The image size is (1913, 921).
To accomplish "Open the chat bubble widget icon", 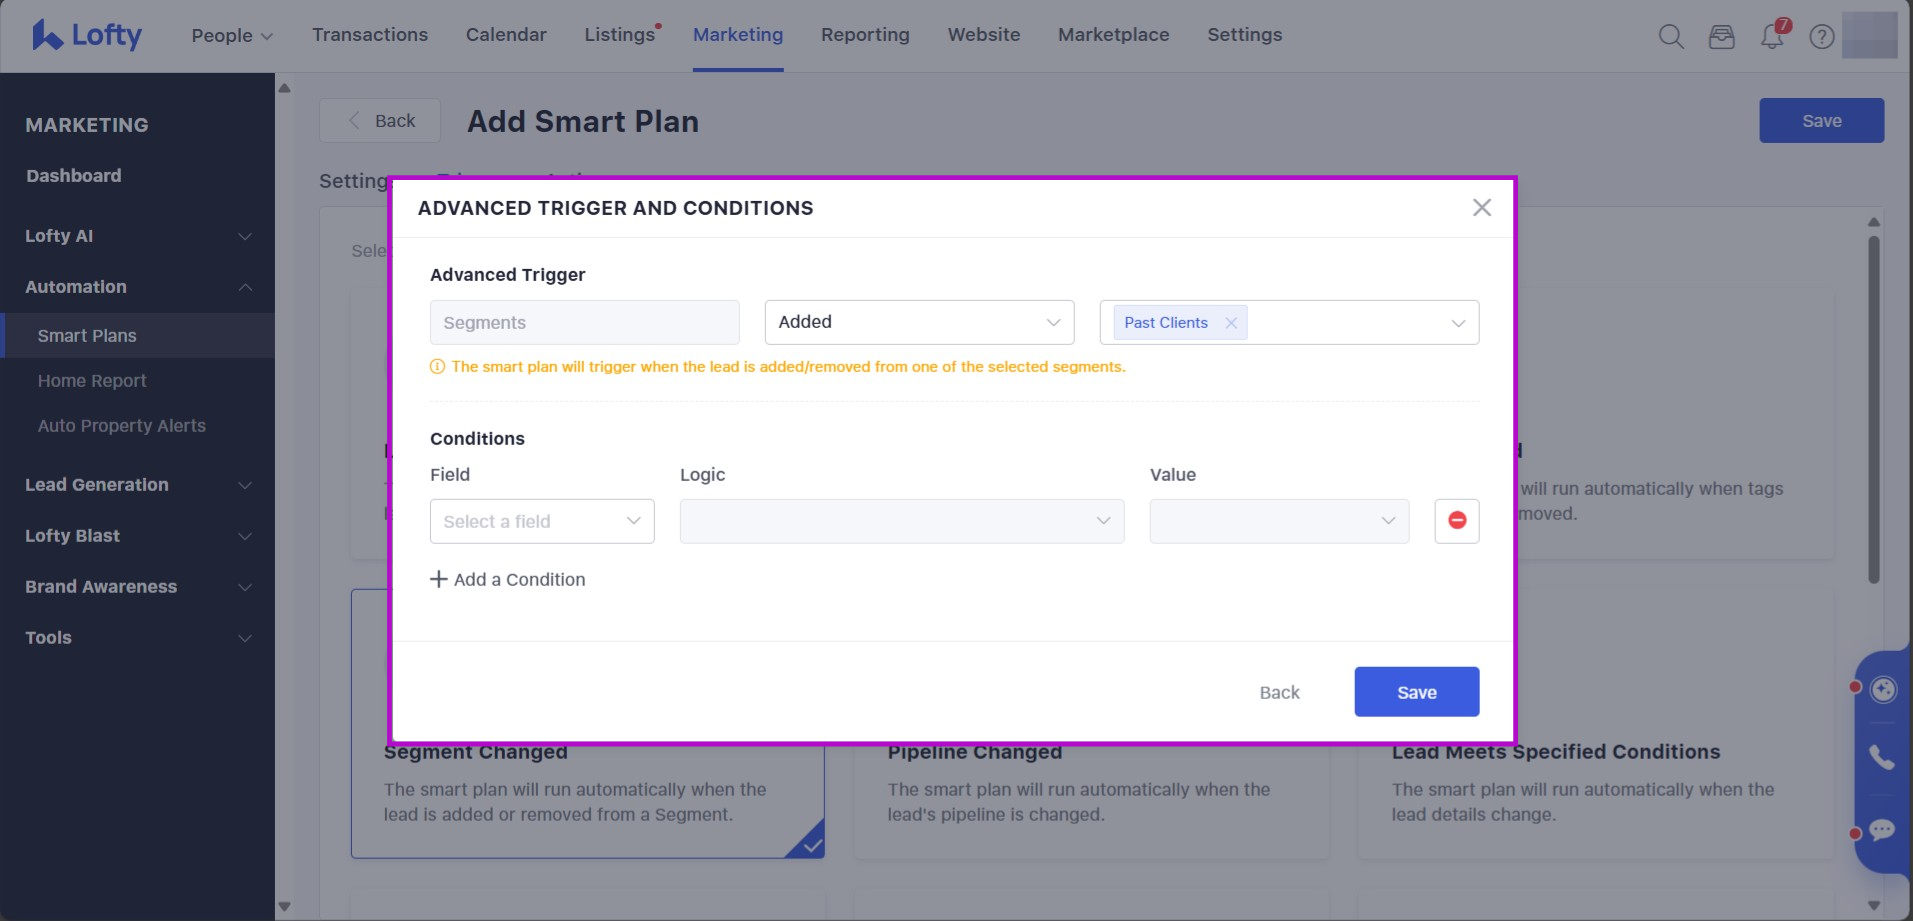I will (1882, 830).
